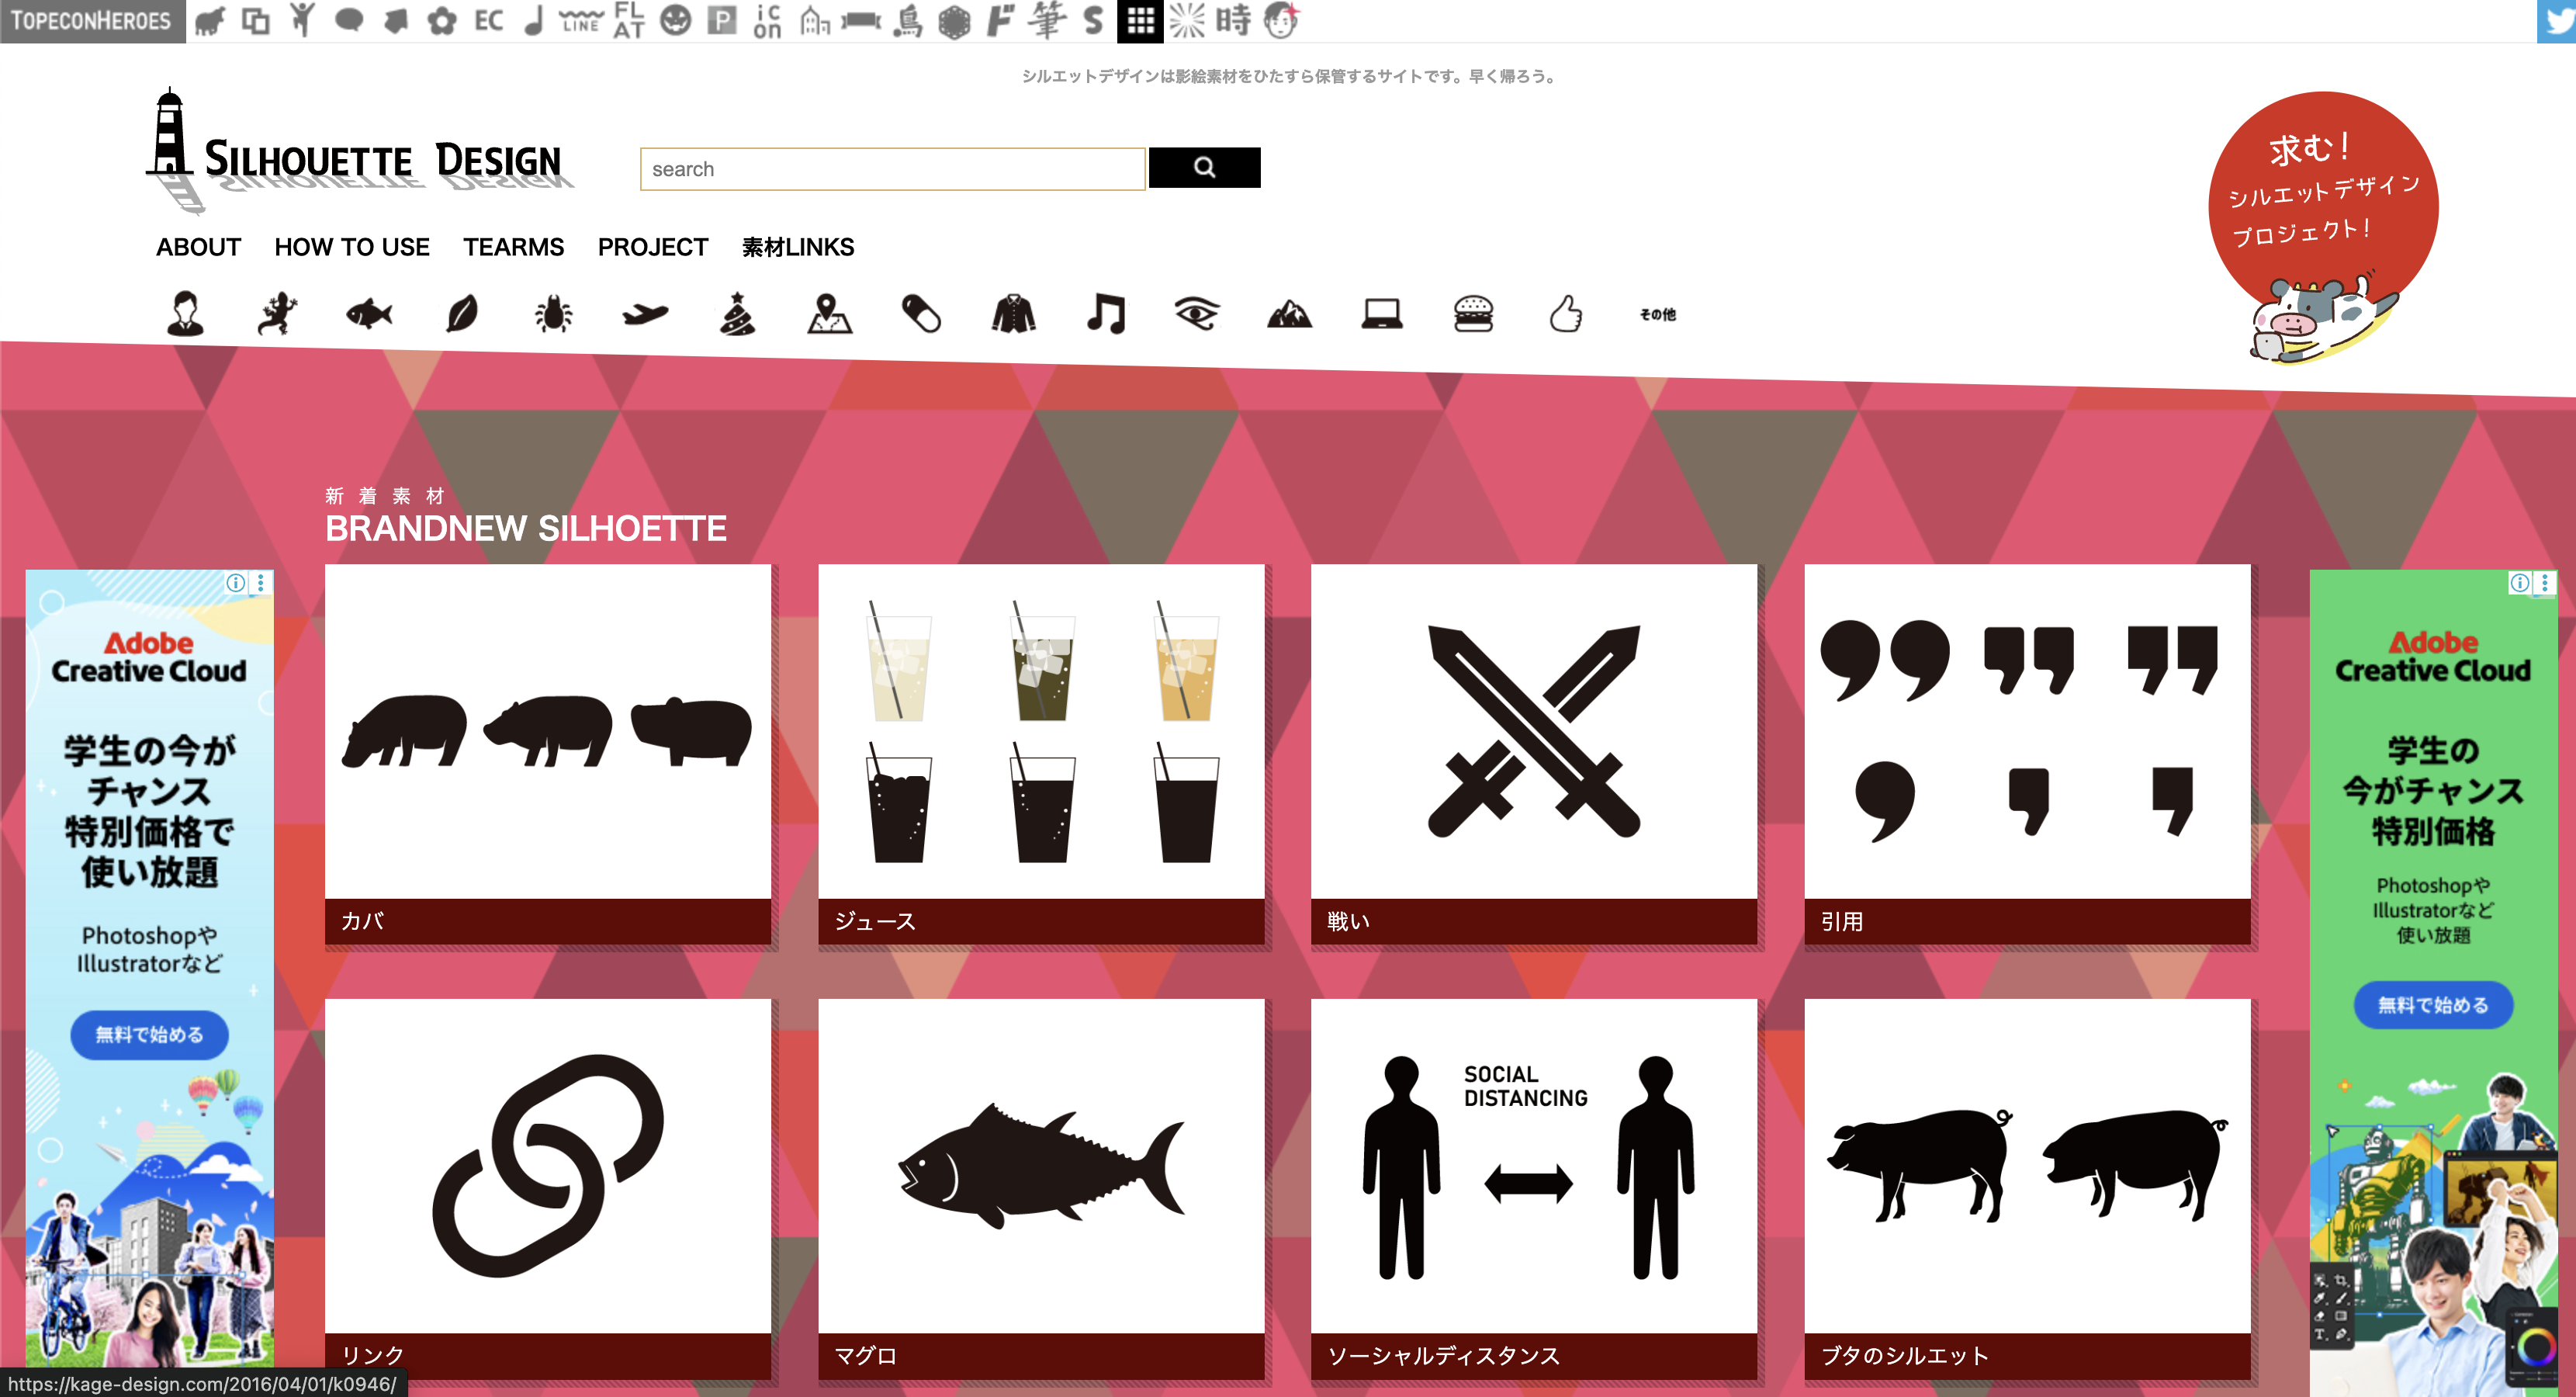Open the parking P icon in top bar

[x=721, y=20]
